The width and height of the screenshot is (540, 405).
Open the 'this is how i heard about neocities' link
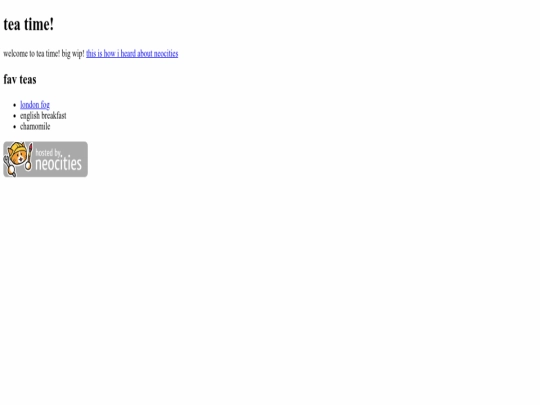pos(132,54)
